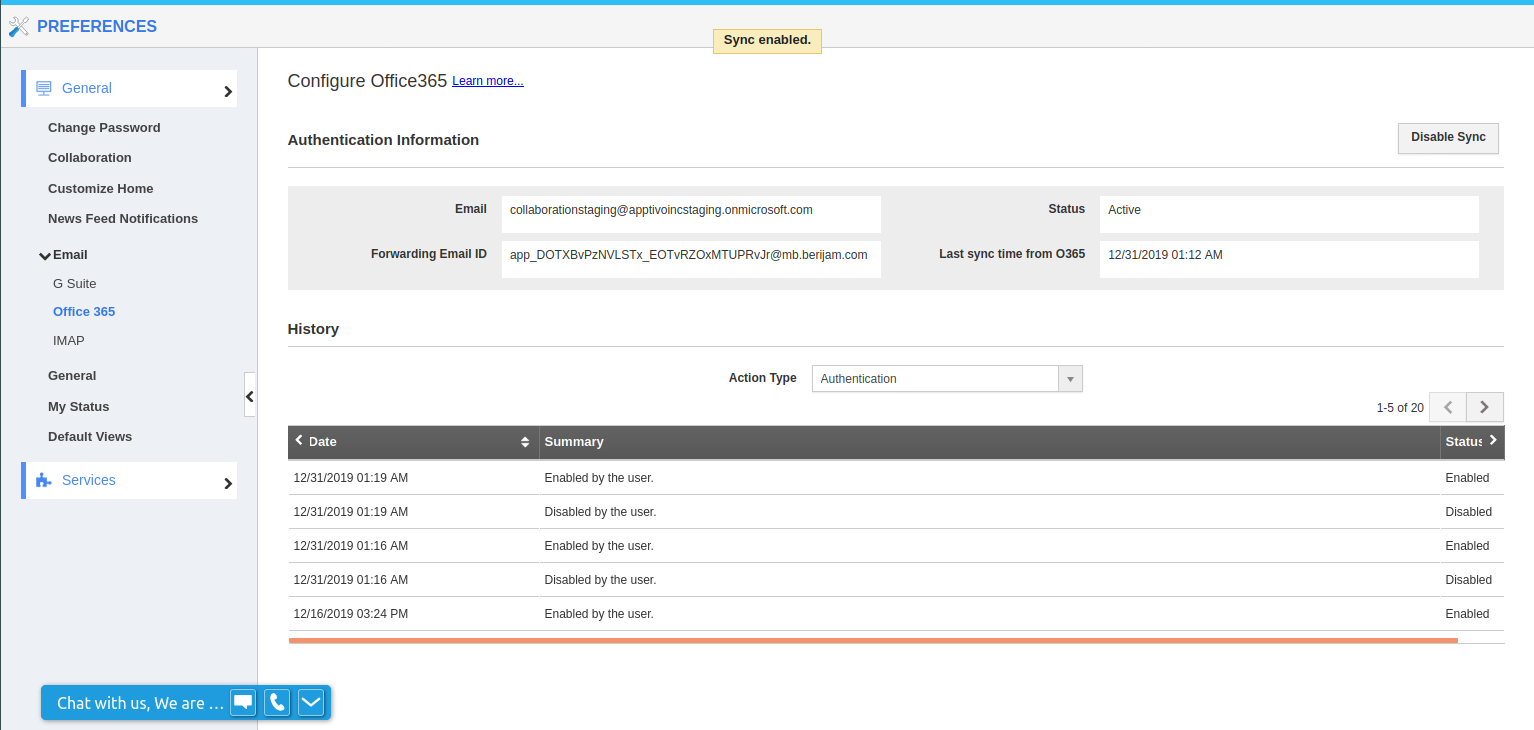1534x730 pixels.
Task: Click the orange horizontal scrollbar under table
Action: (x=872, y=640)
